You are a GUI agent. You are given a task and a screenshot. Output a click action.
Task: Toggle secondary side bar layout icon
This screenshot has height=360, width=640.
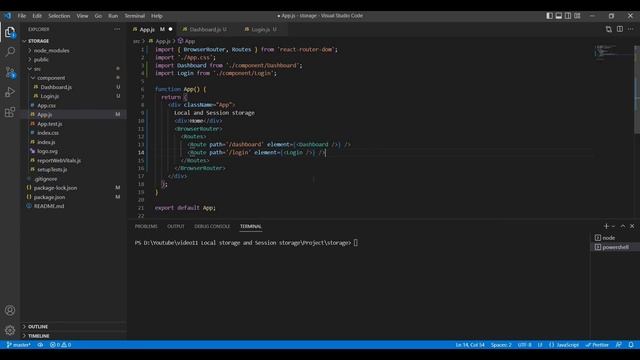[568, 16]
